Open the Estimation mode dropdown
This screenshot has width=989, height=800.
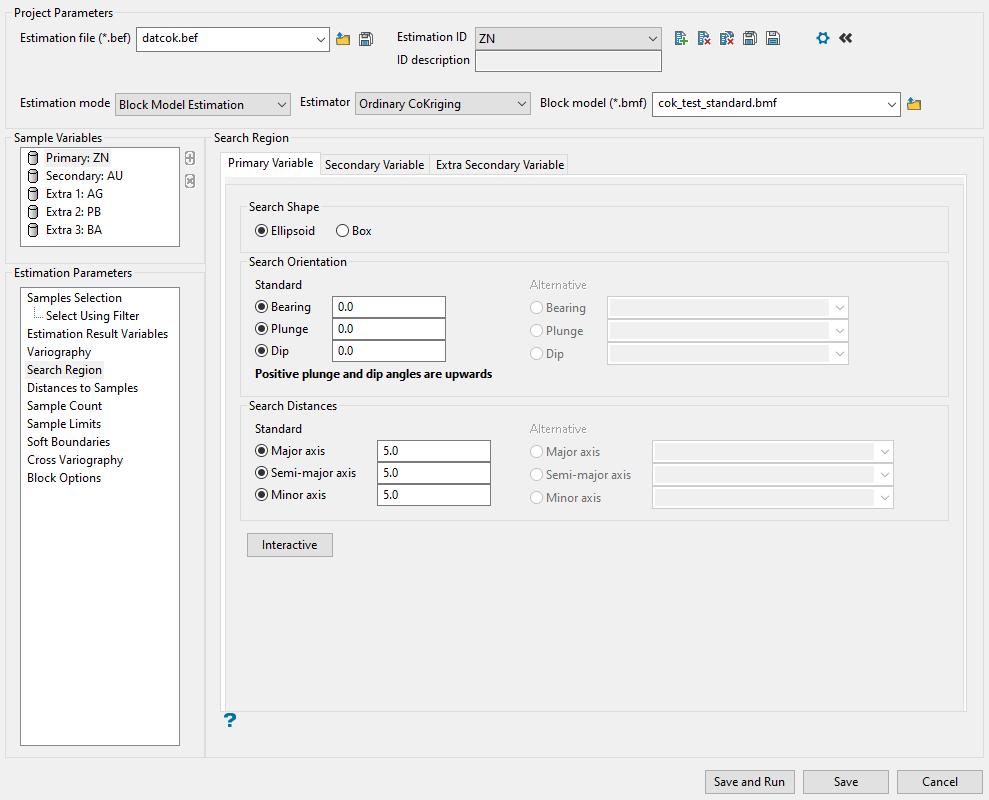pyautogui.click(x=203, y=104)
